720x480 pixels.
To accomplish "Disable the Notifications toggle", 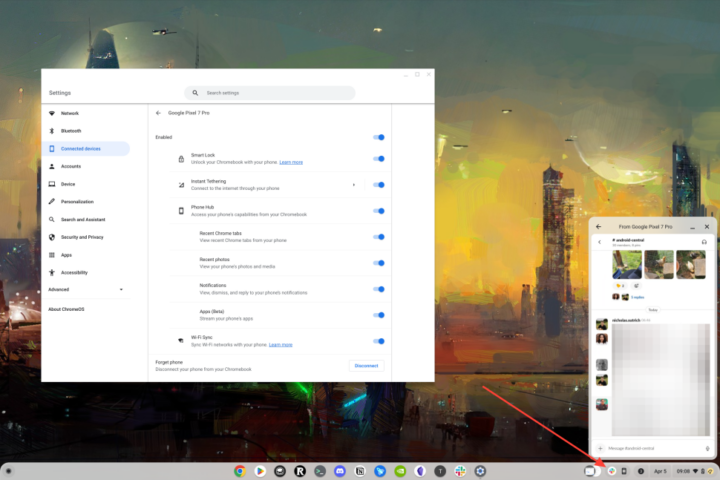I will point(378,289).
